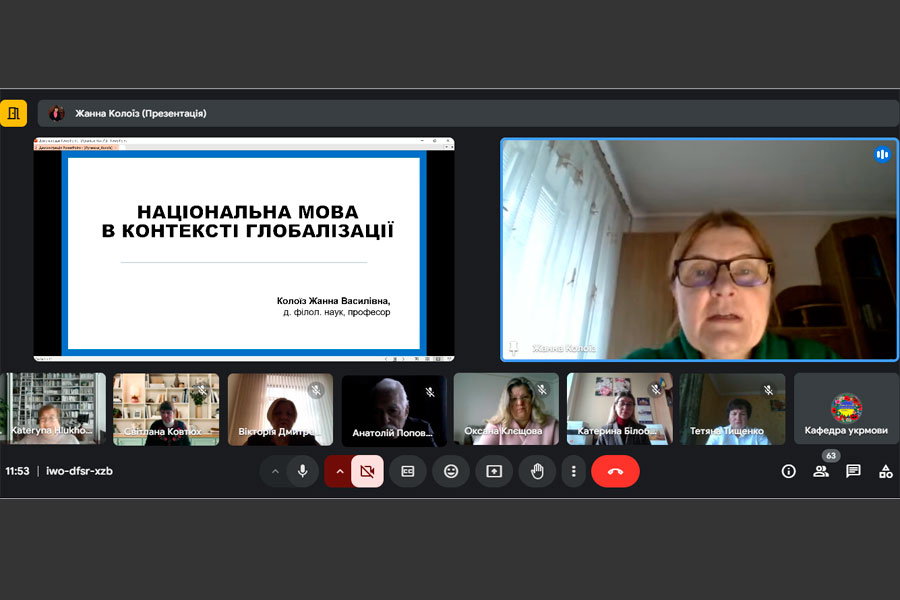Screen dimensions: 900x600
Task: Select Кафедра укрмови participant tile
Action: click(846, 409)
